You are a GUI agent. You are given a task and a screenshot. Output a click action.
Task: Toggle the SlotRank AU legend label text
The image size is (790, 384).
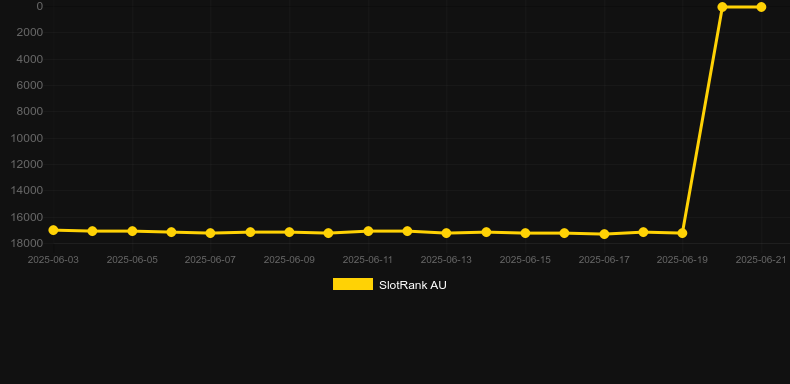(413, 285)
